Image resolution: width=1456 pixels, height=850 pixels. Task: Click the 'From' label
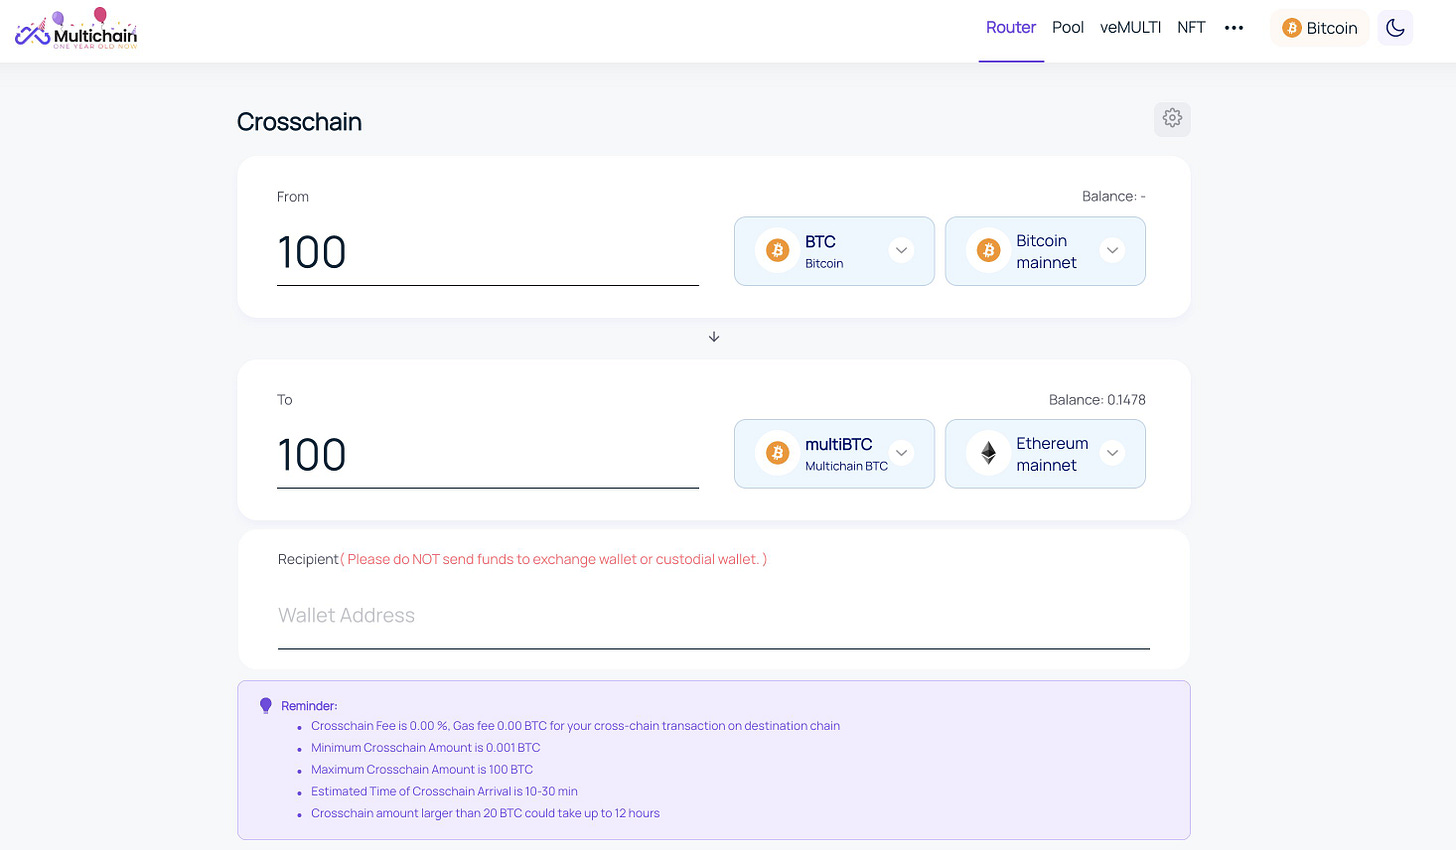pos(293,197)
